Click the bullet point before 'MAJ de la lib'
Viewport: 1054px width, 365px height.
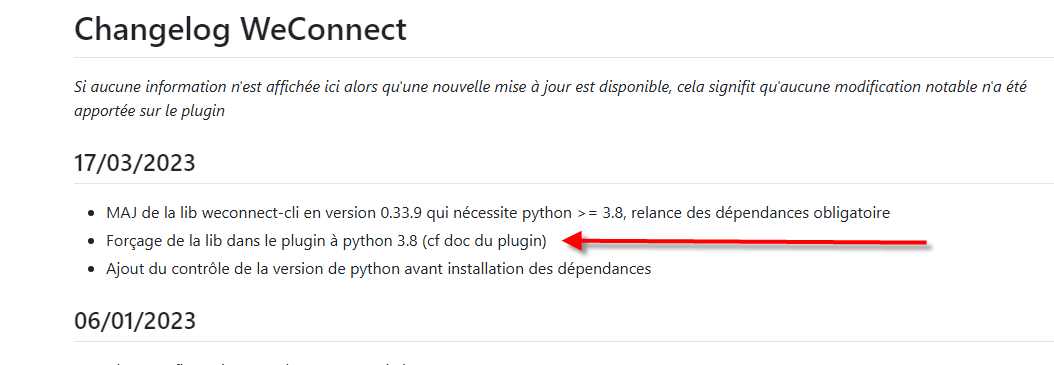pyautogui.click(x=91, y=214)
